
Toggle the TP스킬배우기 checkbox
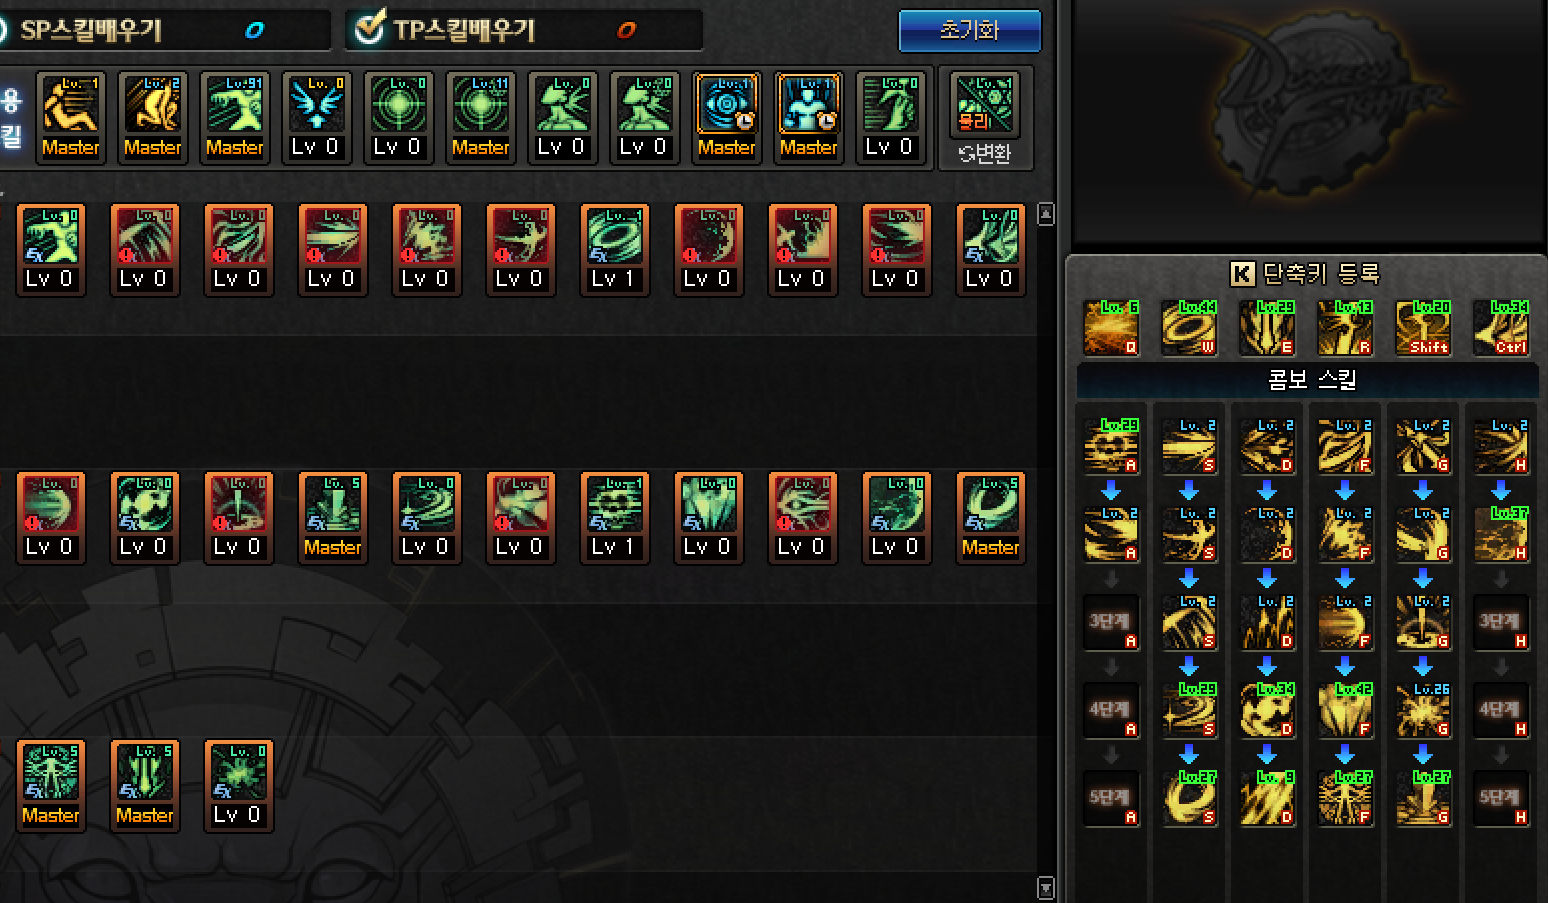click(x=370, y=28)
